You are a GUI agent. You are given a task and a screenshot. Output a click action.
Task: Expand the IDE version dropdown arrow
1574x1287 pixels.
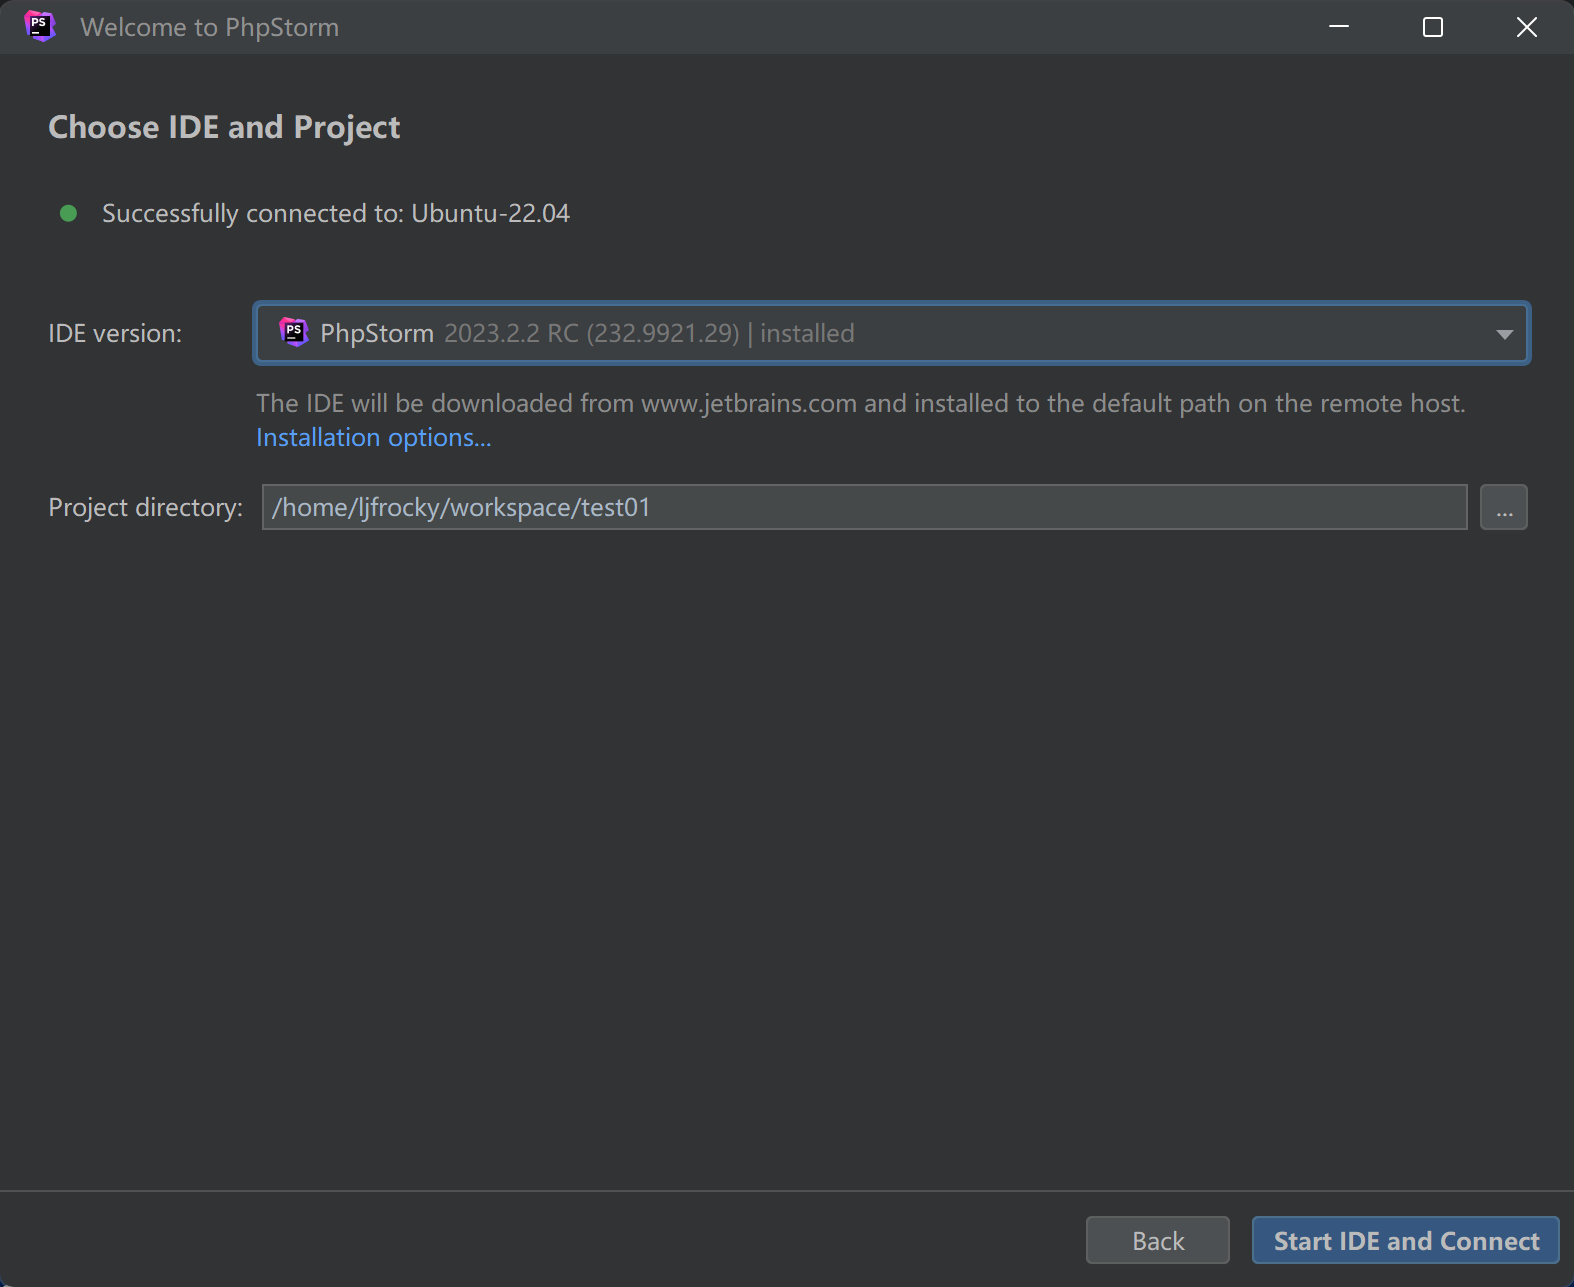[1504, 334]
